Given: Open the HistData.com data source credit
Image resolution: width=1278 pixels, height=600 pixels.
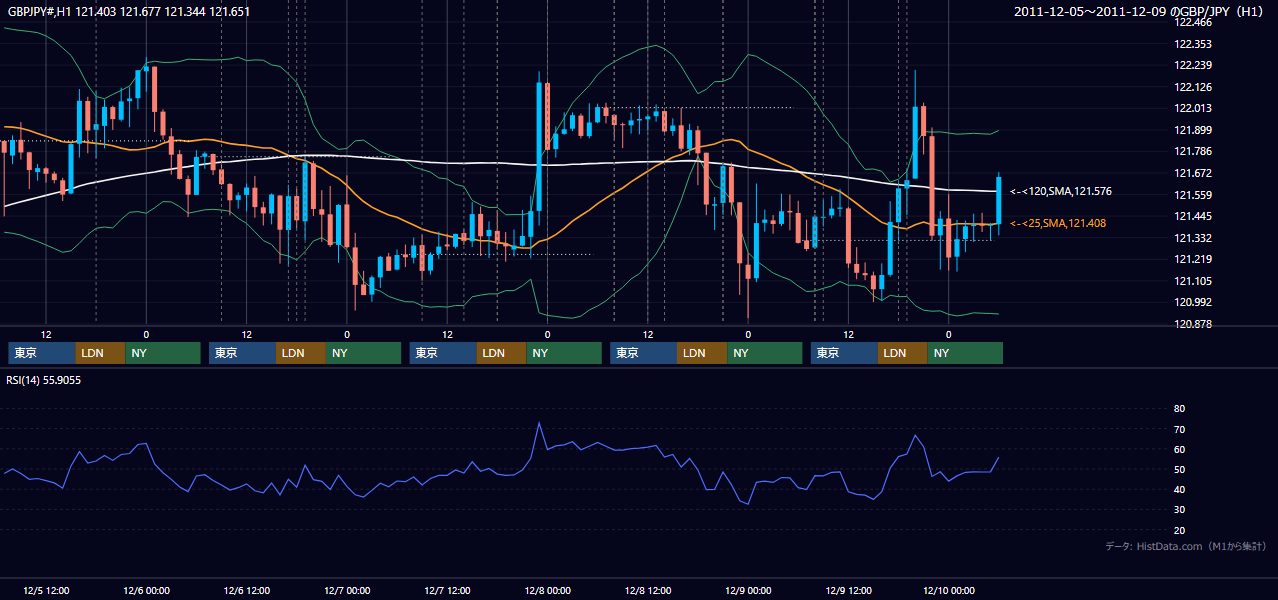Looking at the screenshot, I should pos(1185,546).
